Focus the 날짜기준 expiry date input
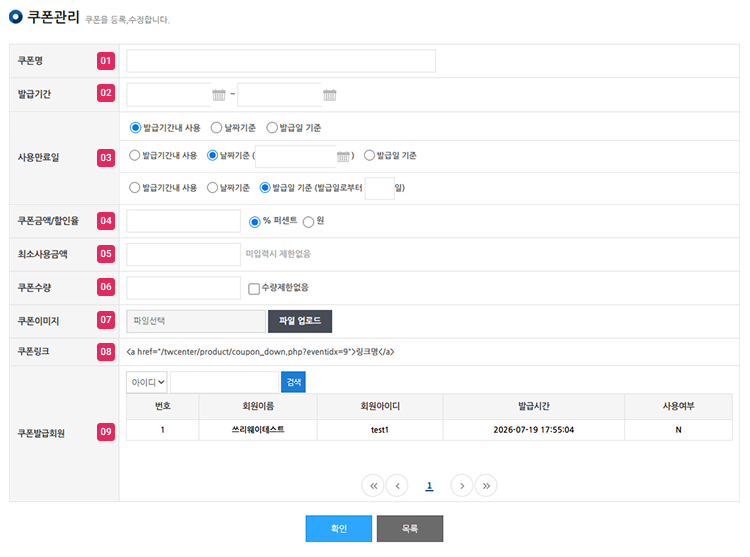Screen dimensions: 750x557 (x=296, y=156)
